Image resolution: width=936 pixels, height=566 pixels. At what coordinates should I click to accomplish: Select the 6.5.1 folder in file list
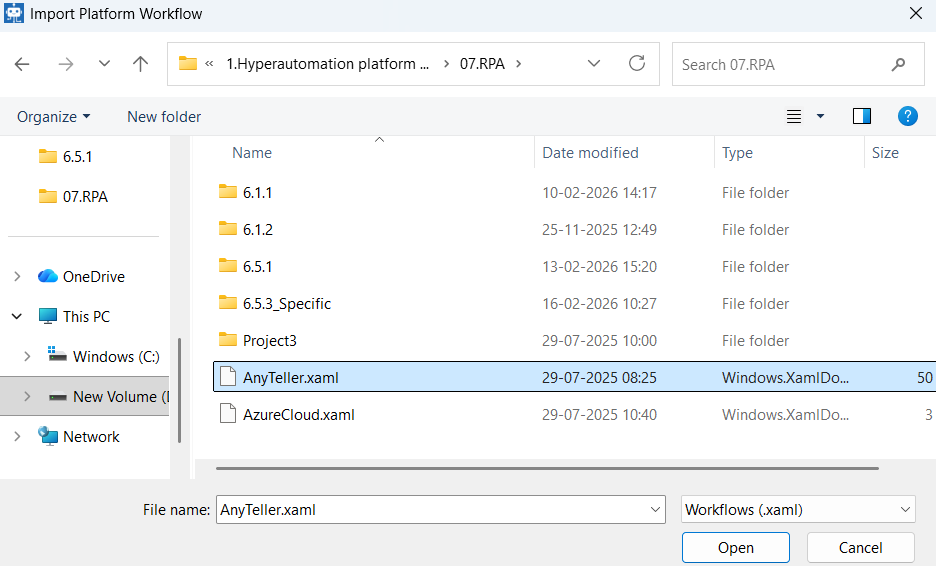click(x=574, y=267)
